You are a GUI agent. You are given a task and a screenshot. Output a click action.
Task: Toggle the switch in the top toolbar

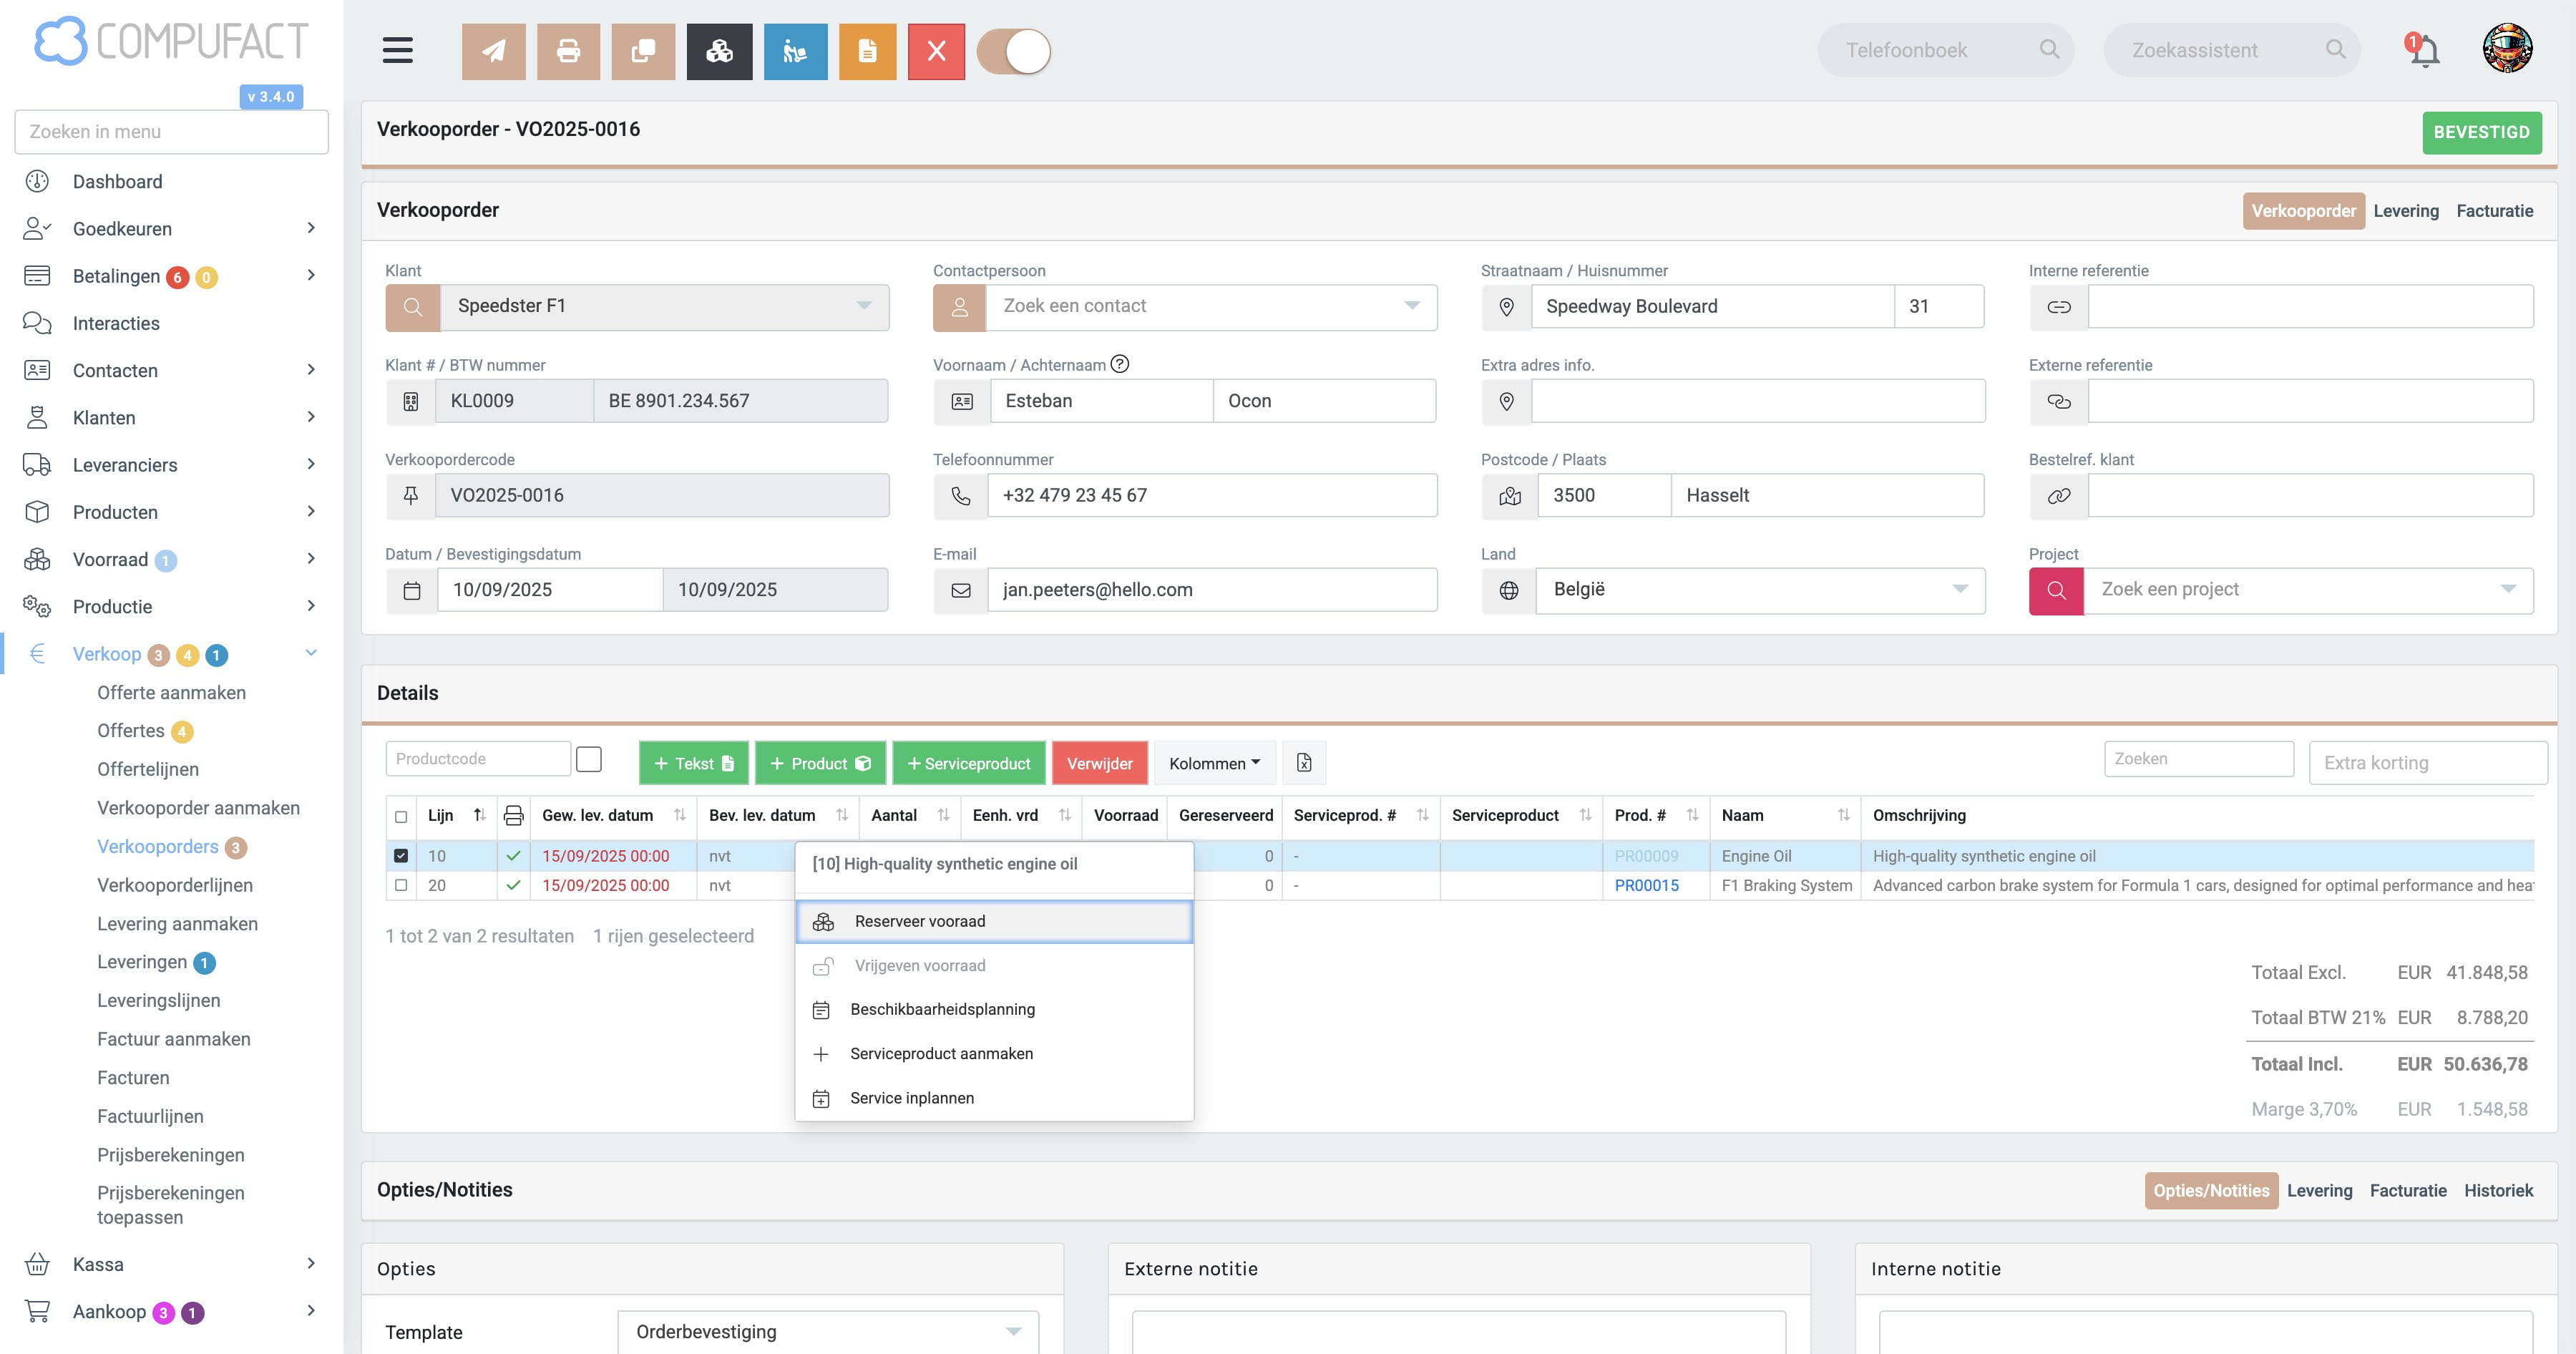point(1013,51)
